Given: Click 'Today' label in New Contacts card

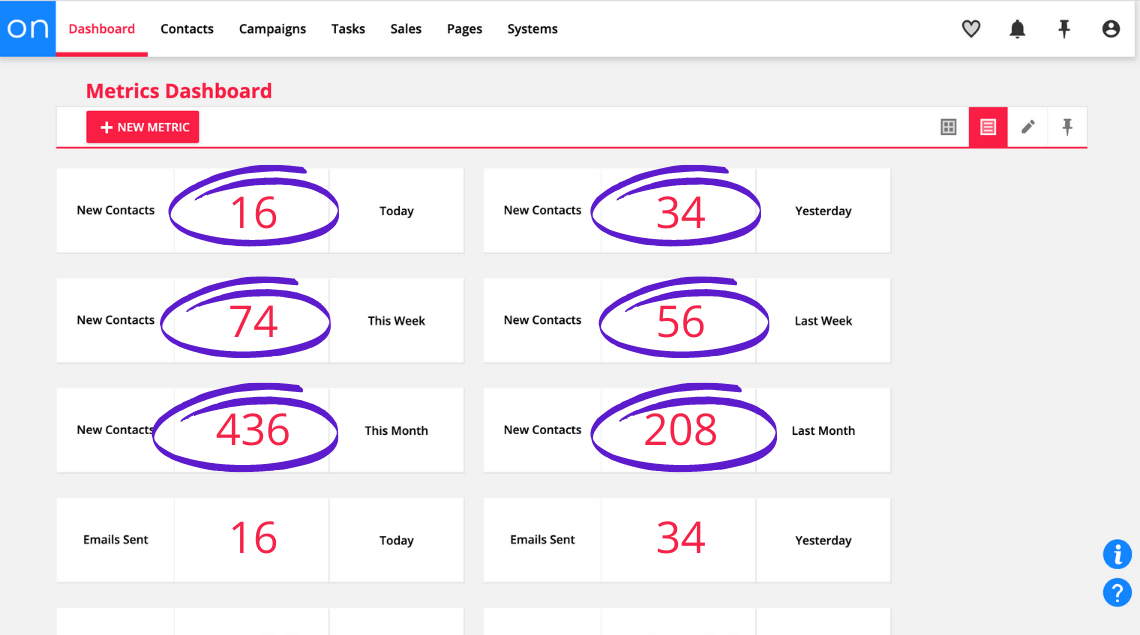Looking at the screenshot, I should (396, 211).
